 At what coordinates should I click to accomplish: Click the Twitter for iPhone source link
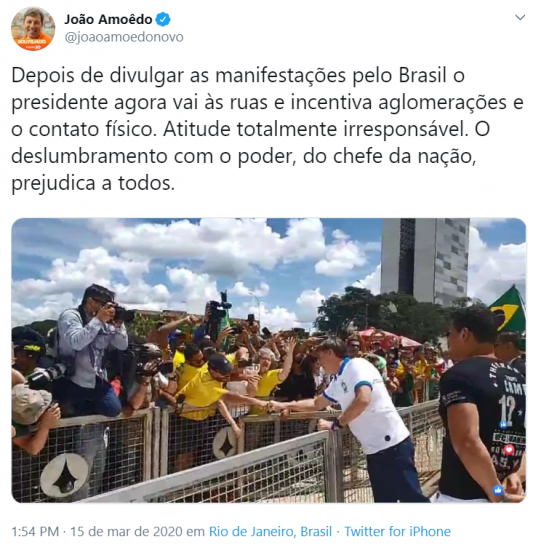[x=397, y=531]
